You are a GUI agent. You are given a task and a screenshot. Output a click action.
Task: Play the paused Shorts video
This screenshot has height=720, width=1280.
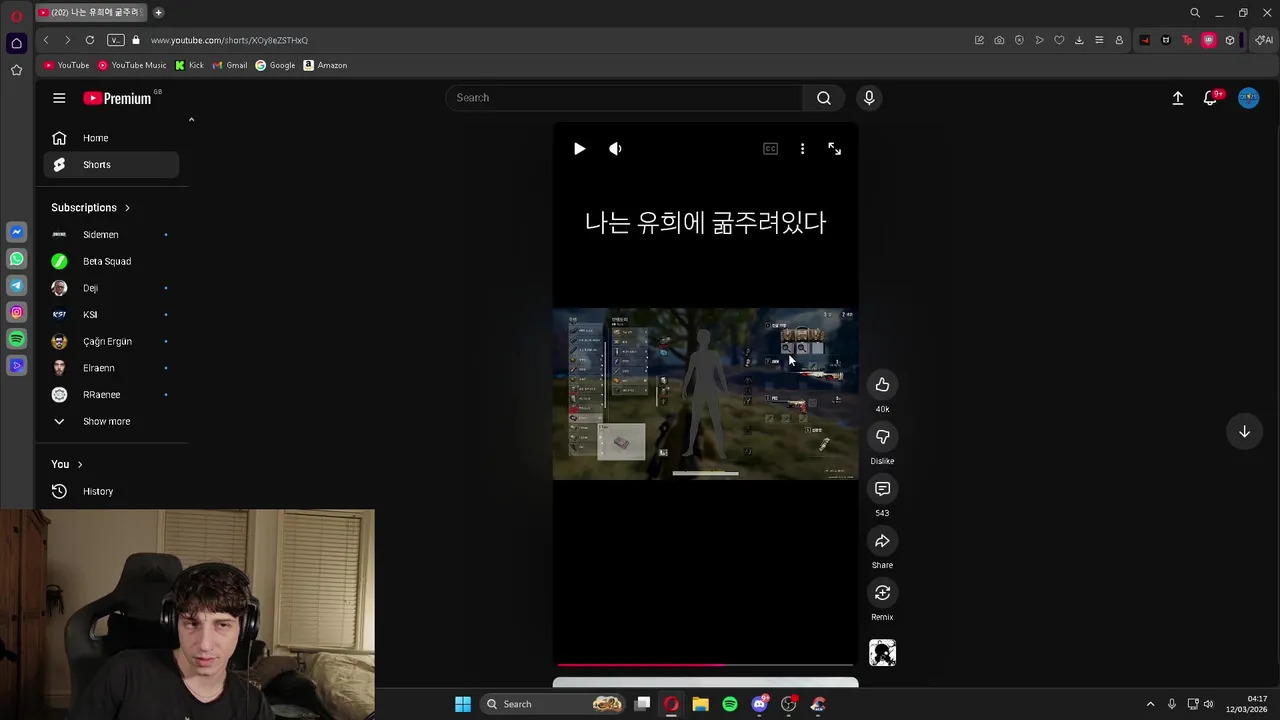[579, 148]
